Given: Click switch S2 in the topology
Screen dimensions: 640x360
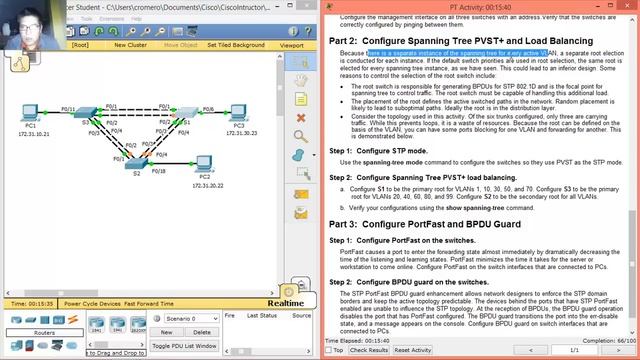Looking at the screenshot, I should tap(136, 164).
